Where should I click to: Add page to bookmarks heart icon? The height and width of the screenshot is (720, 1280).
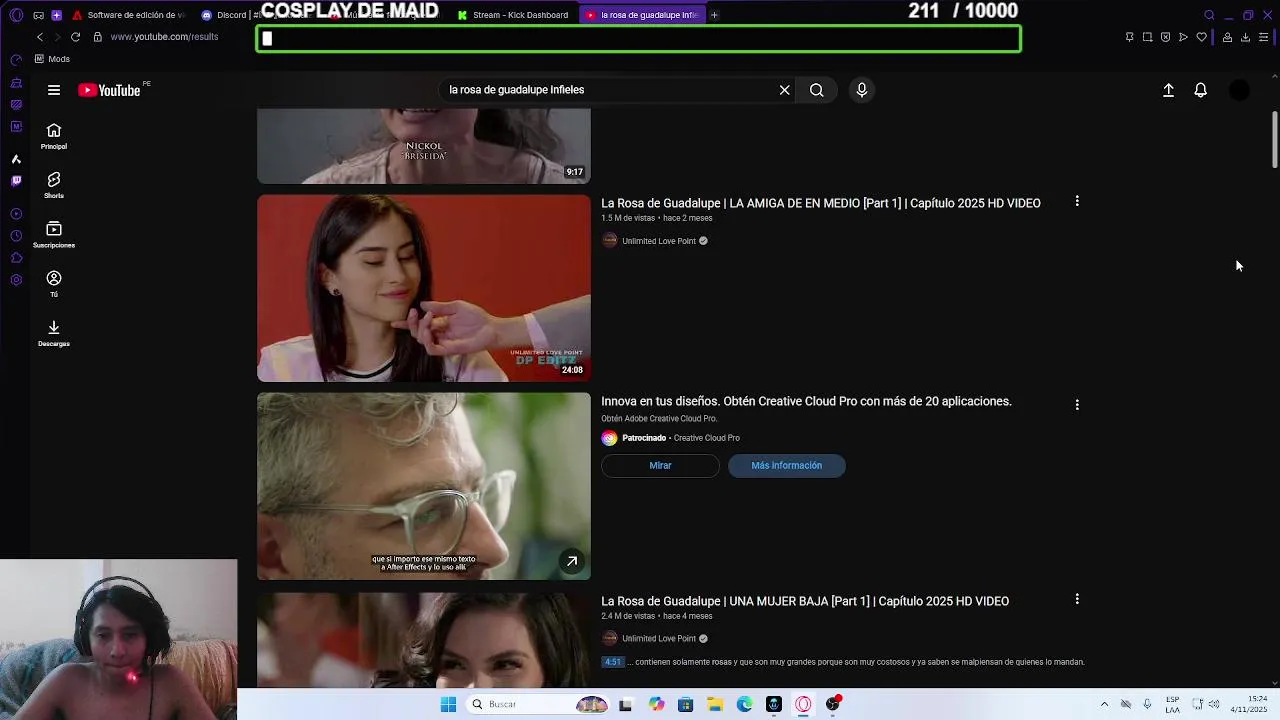(1201, 37)
